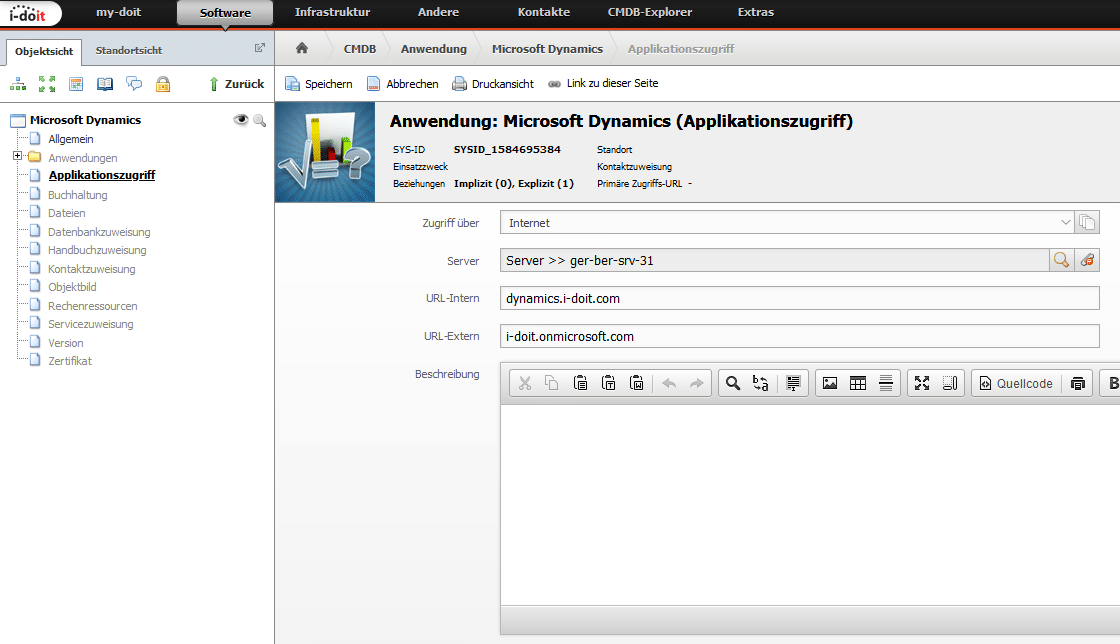Insert an image via editor toolbar
The image size is (1120, 644).
click(830, 383)
